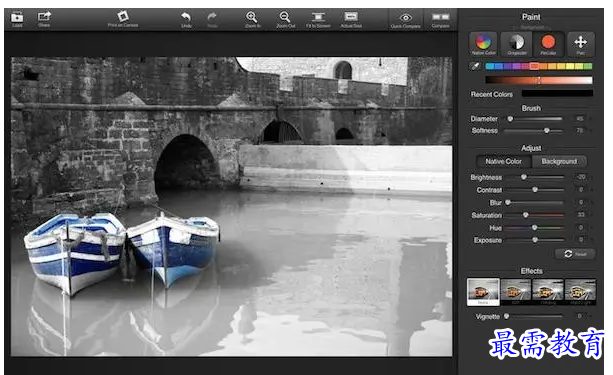The width and height of the screenshot is (613, 375).
Task: Adjust the brush Diameter slider
Action: 534,118
